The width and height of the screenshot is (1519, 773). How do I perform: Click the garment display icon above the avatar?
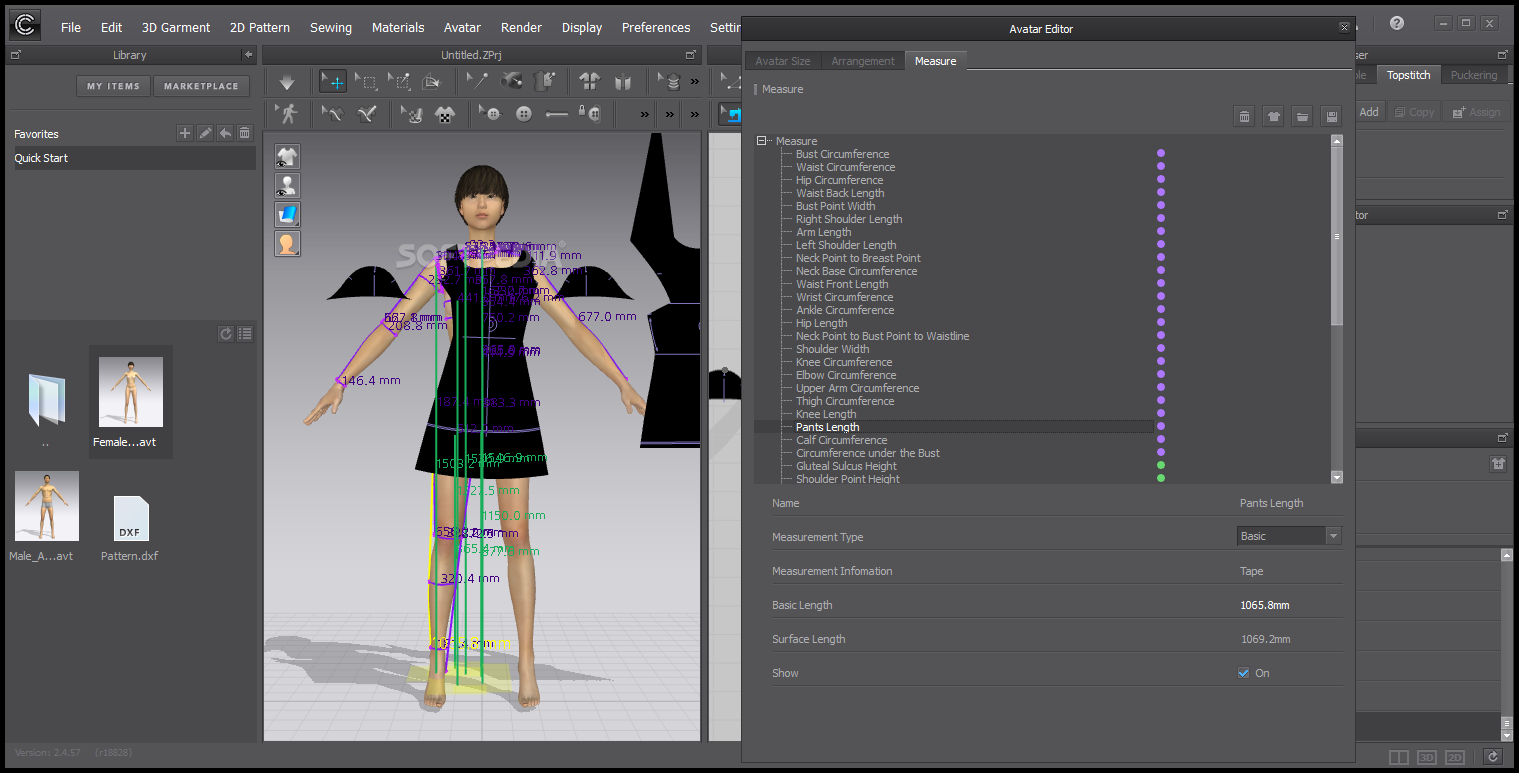coord(288,156)
